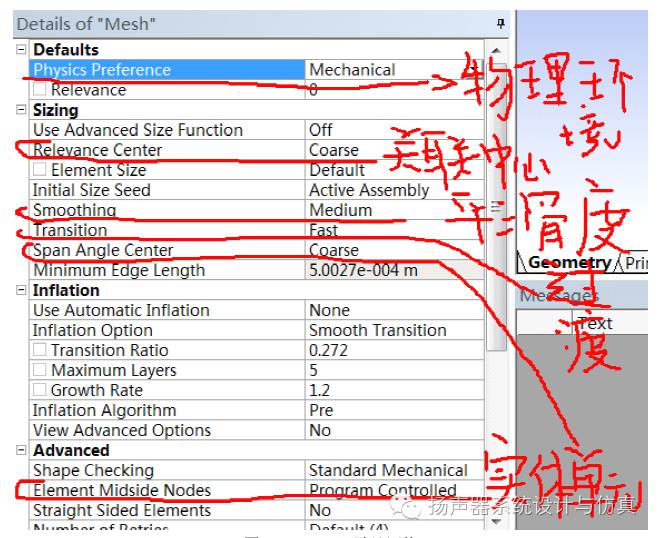659x538 pixels.
Task: Click the pin icon in Details header
Action: 500,24
